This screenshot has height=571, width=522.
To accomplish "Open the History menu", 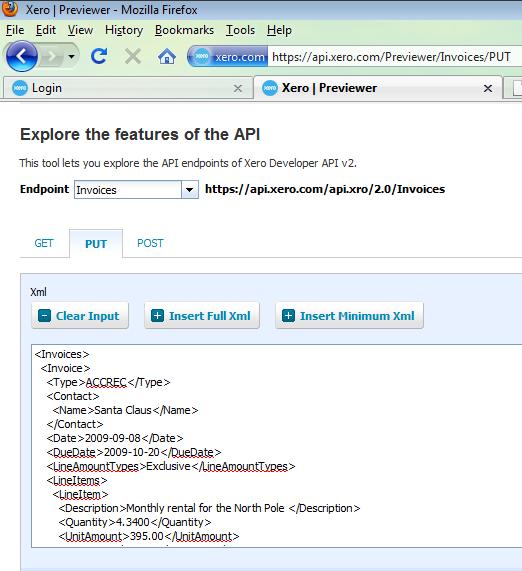I will click(x=124, y=30).
